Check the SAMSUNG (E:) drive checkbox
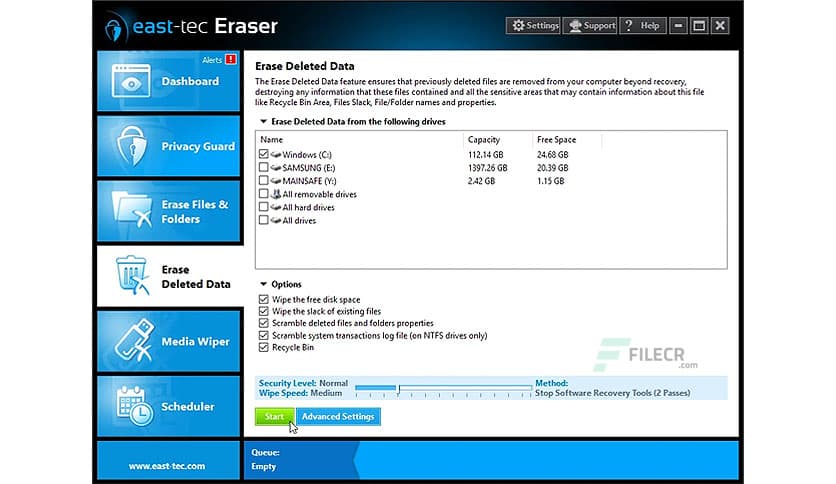 [x=263, y=167]
